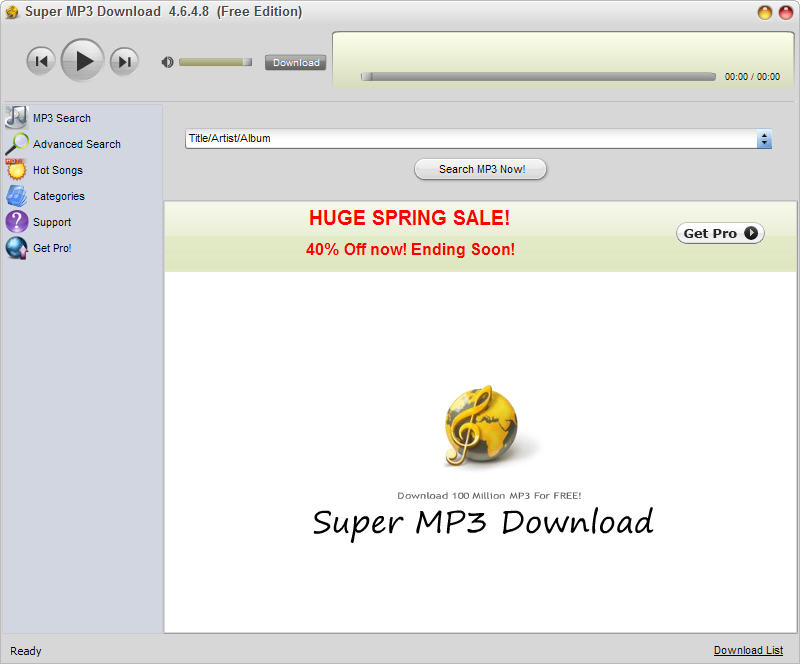Click Search MP3 Now! button

point(481,169)
